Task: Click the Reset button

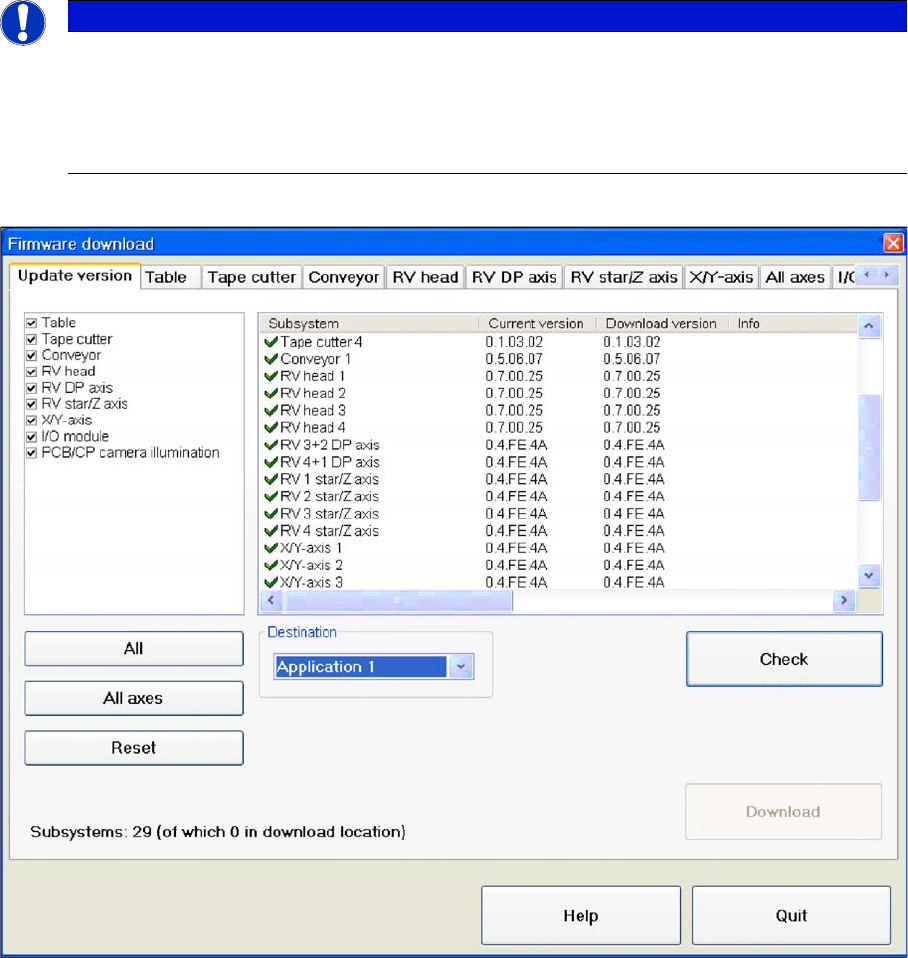Action: 134,748
